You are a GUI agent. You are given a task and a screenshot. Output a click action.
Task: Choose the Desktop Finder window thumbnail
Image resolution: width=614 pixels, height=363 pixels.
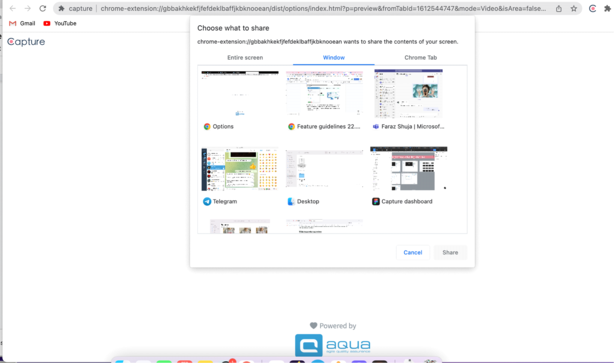[x=324, y=176]
